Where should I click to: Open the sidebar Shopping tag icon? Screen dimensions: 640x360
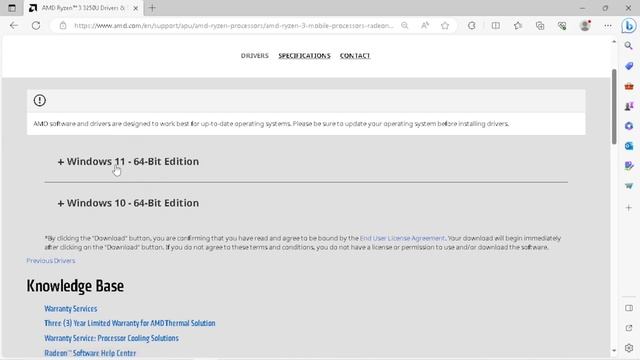629,66
